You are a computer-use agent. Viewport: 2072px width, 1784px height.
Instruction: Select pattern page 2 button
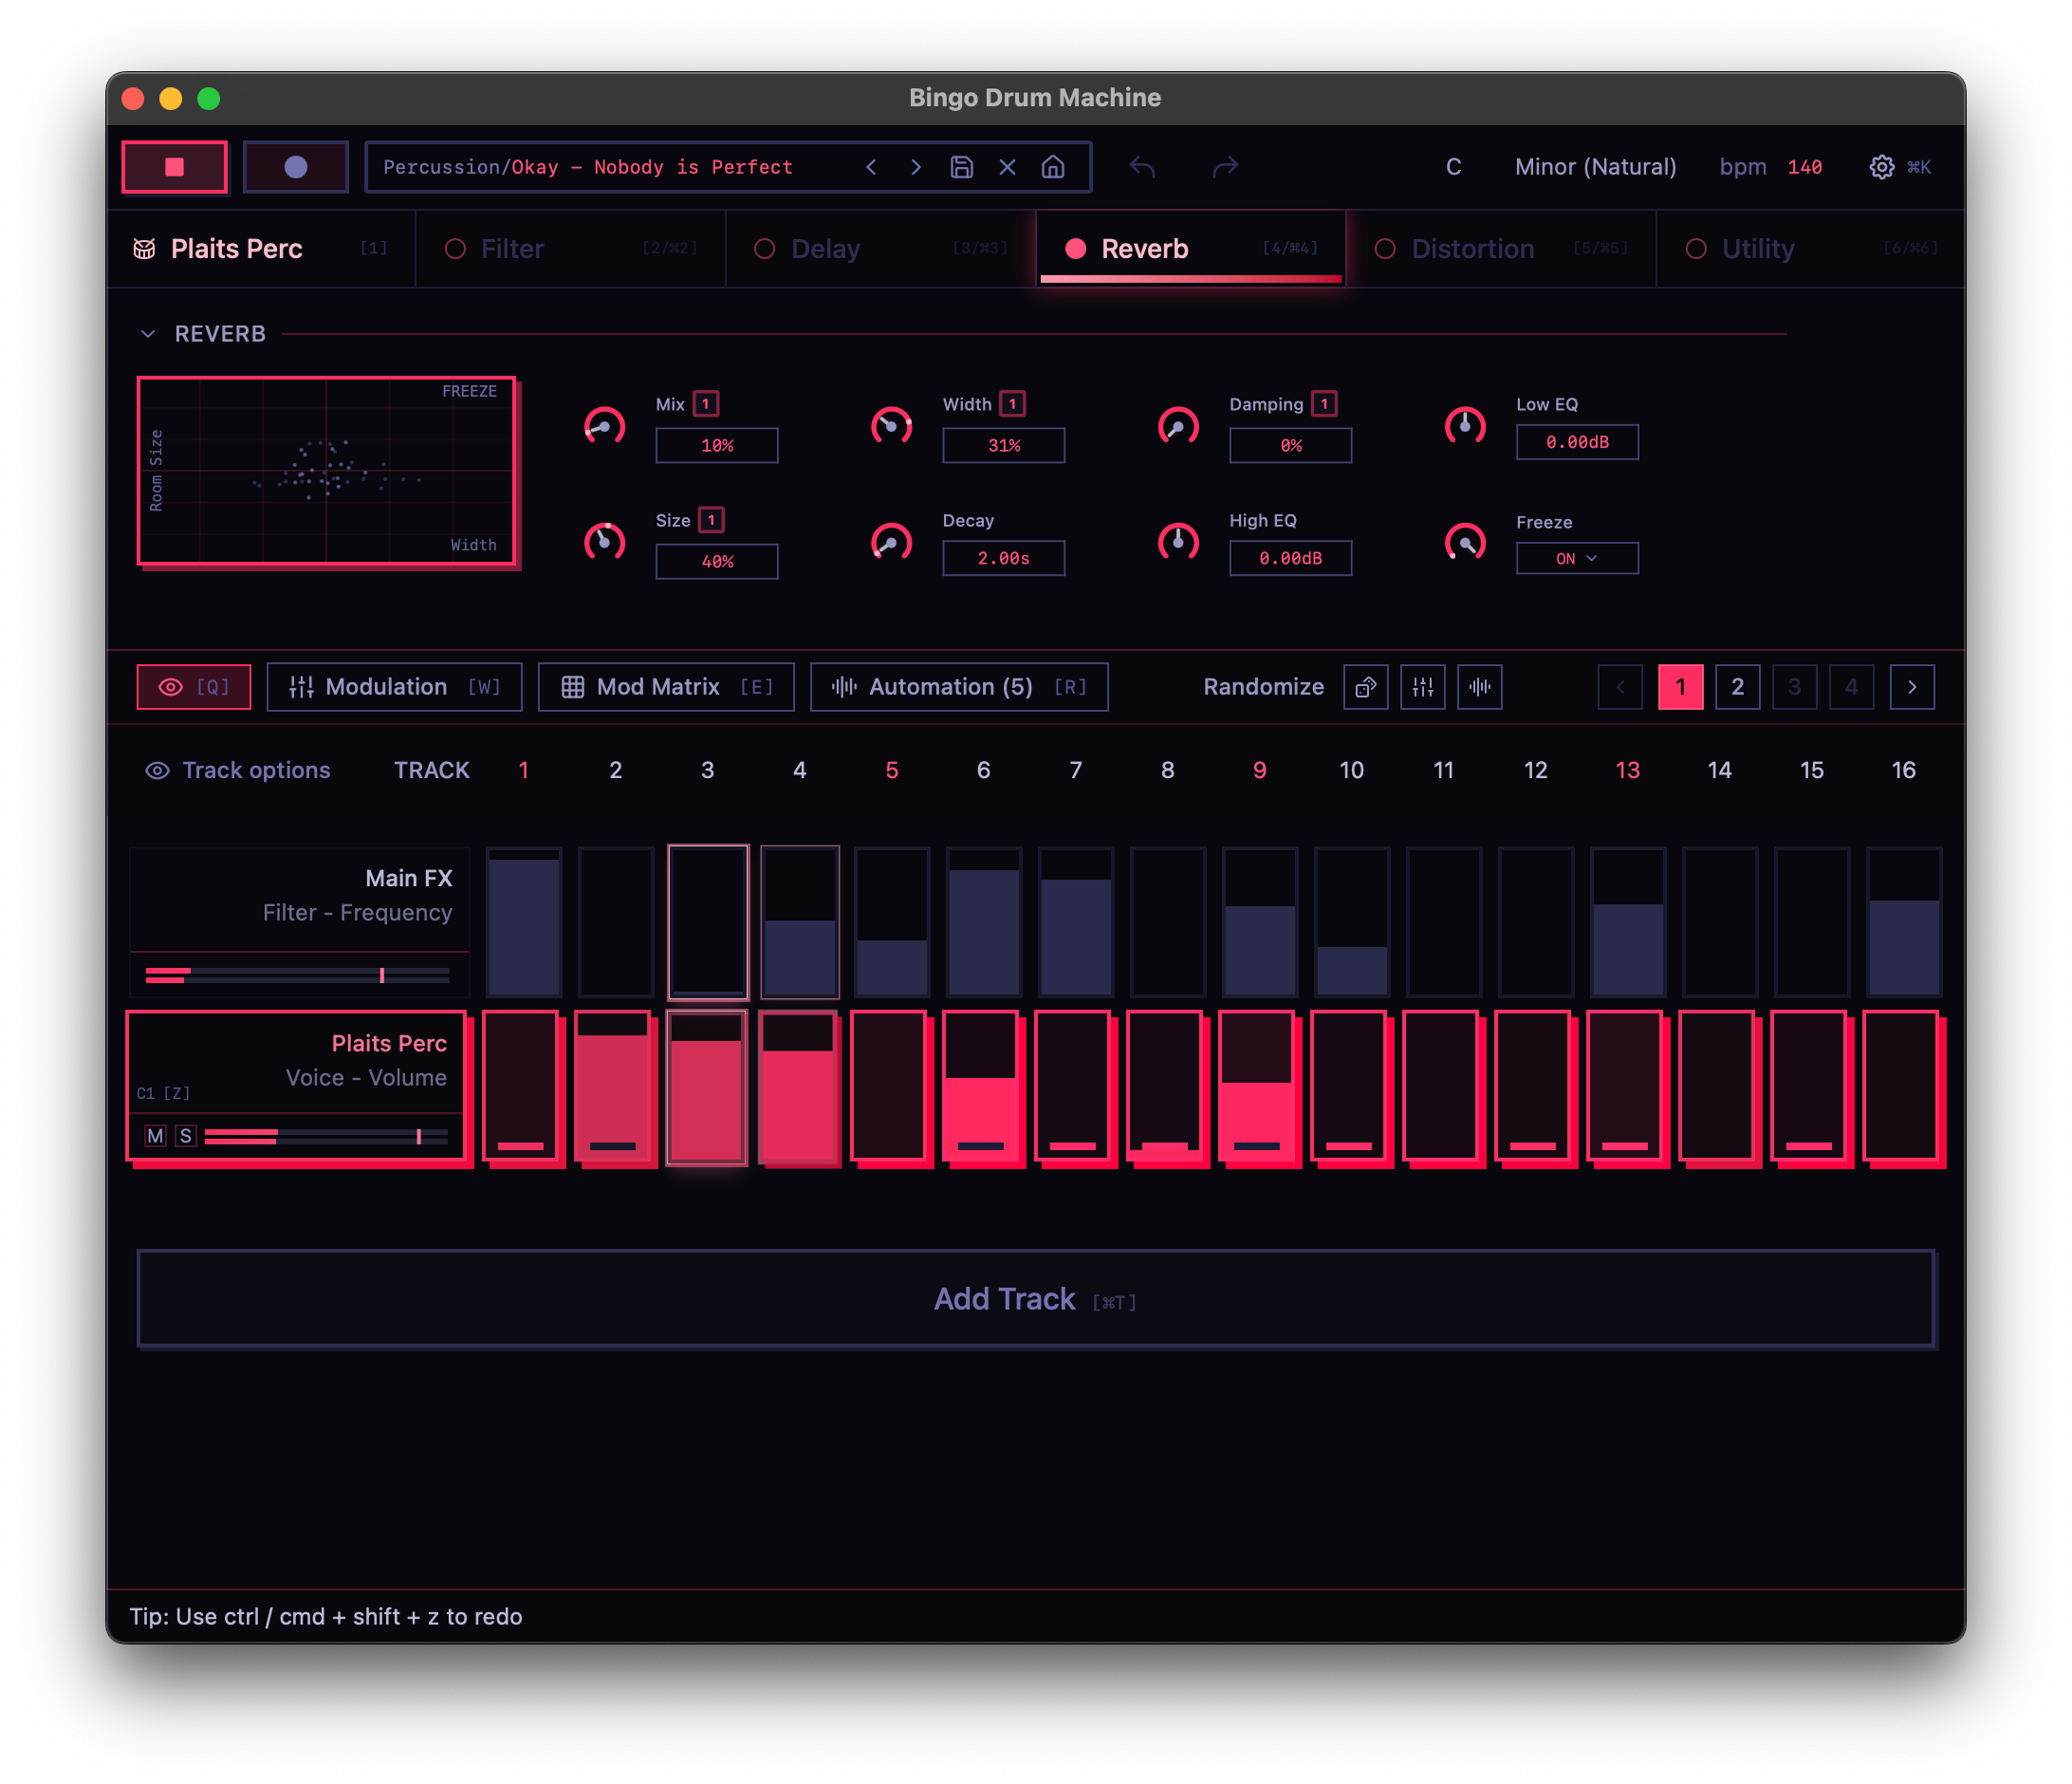[1737, 687]
